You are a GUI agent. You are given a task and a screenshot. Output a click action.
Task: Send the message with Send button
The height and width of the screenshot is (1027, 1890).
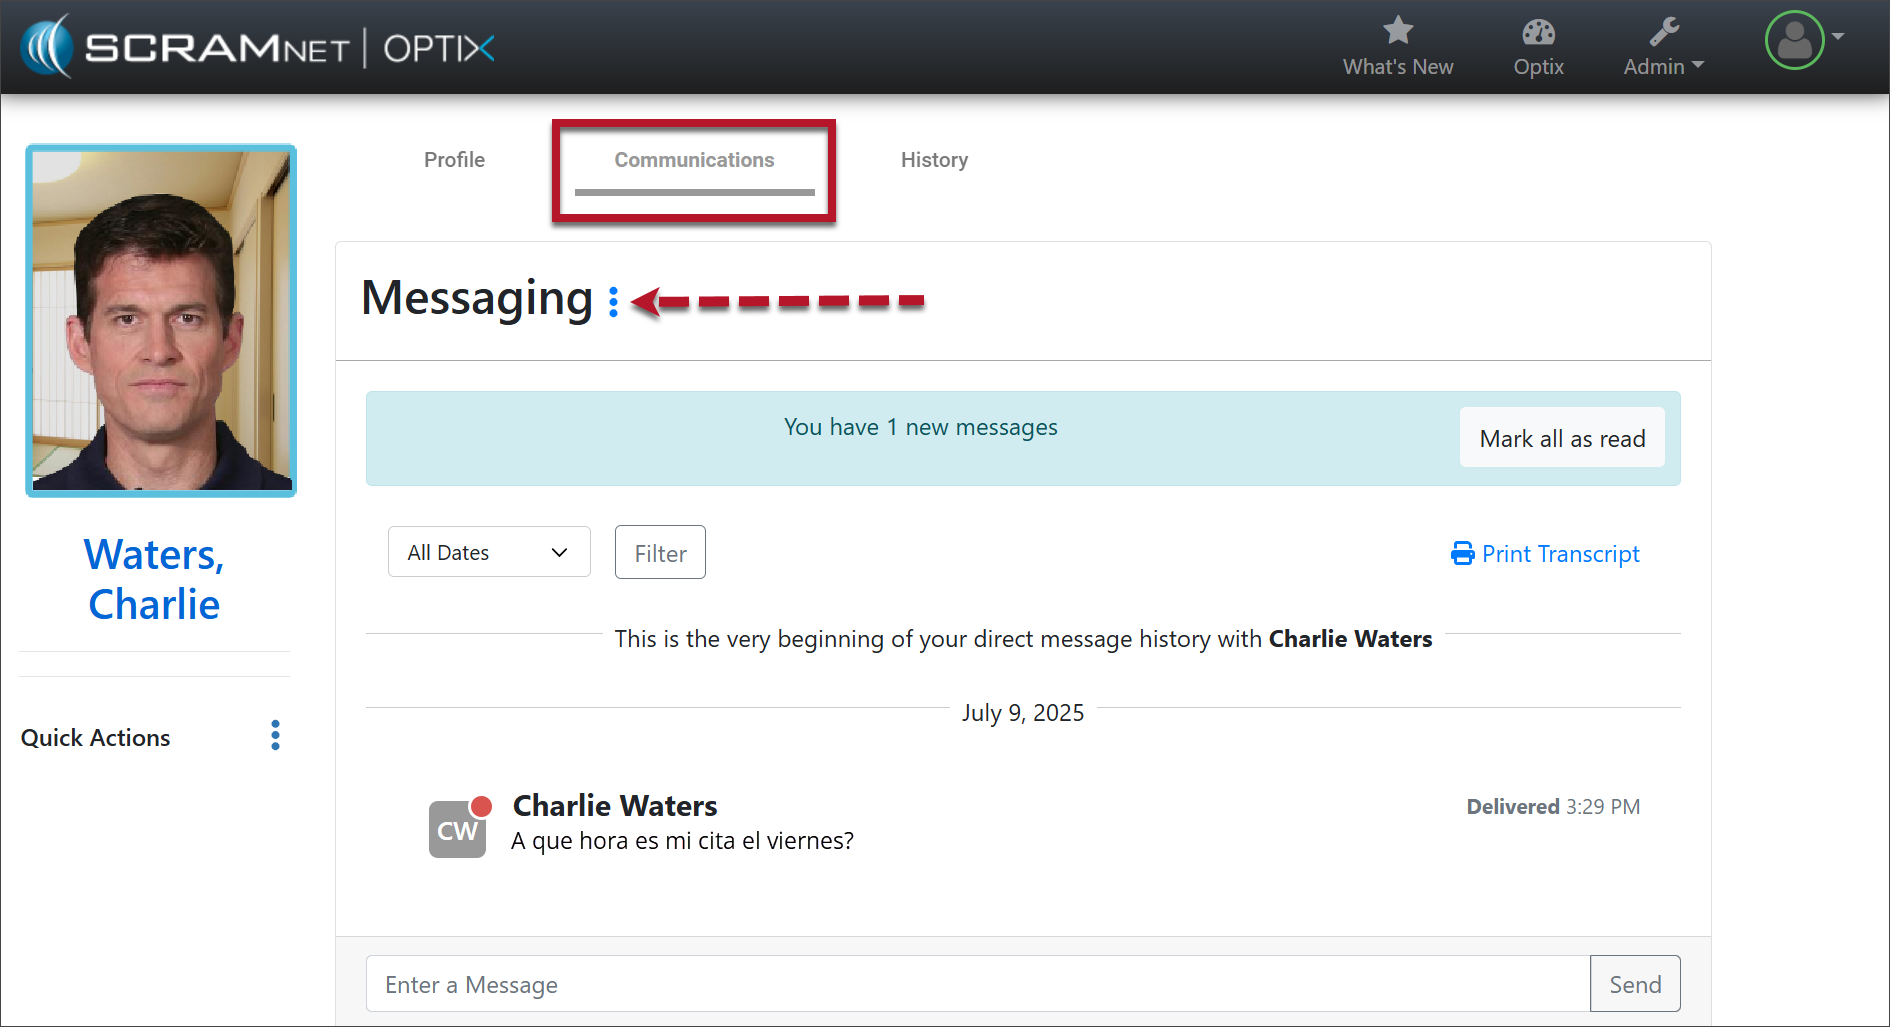click(1634, 984)
